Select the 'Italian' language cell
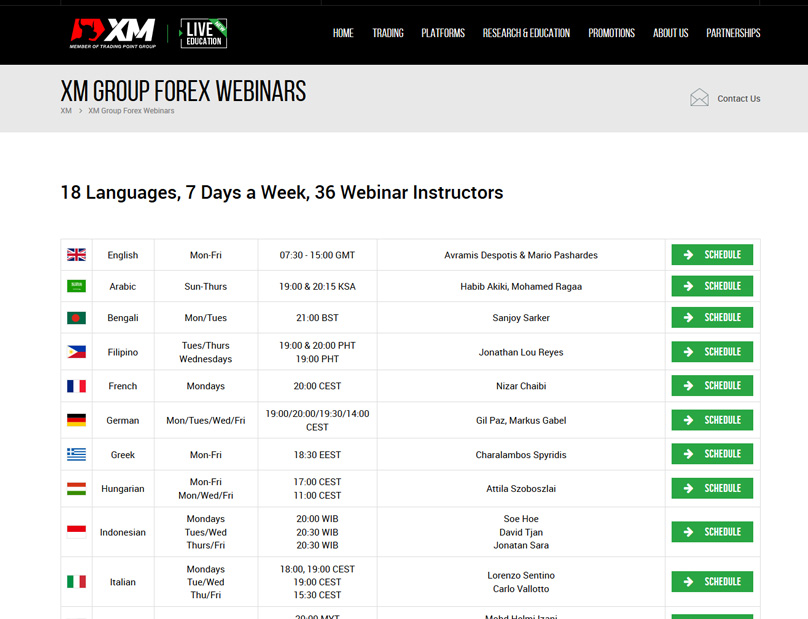 pos(123,582)
